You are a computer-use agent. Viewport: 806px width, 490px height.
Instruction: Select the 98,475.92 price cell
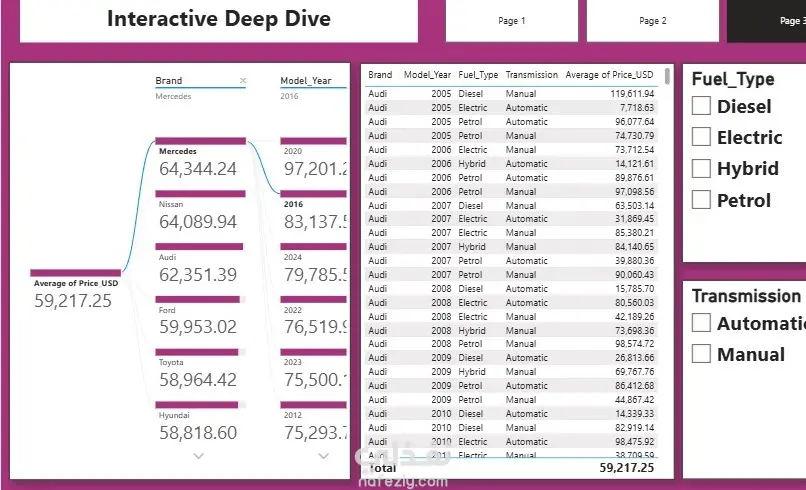pos(634,441)
